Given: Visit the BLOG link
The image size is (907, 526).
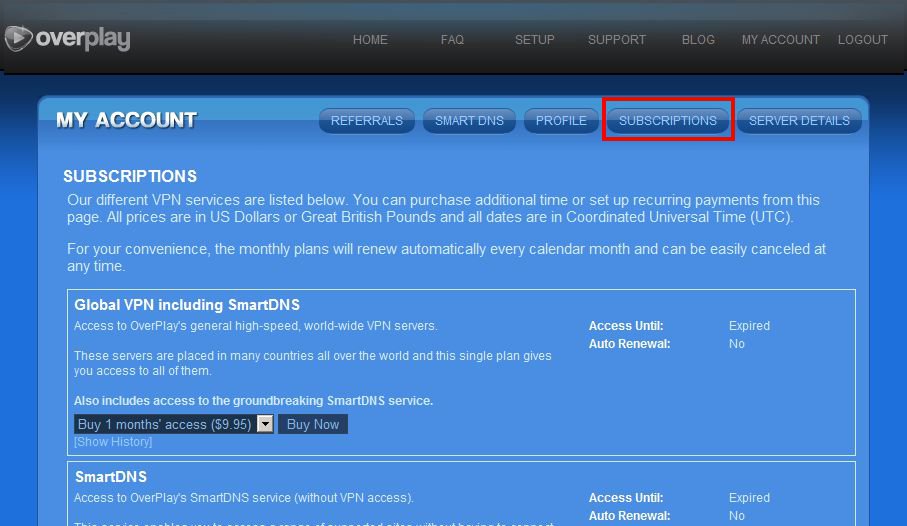Looking at the screenshot, I should pyautogui.click(x=698, y=40).
